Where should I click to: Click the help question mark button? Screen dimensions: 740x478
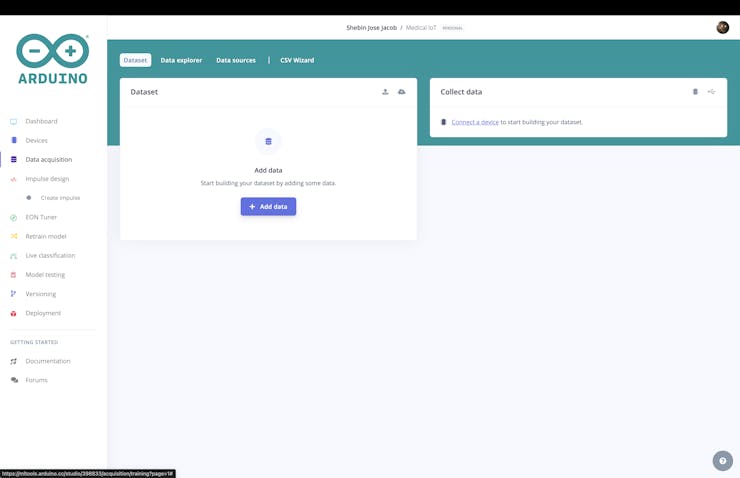[x=723, y=461]
